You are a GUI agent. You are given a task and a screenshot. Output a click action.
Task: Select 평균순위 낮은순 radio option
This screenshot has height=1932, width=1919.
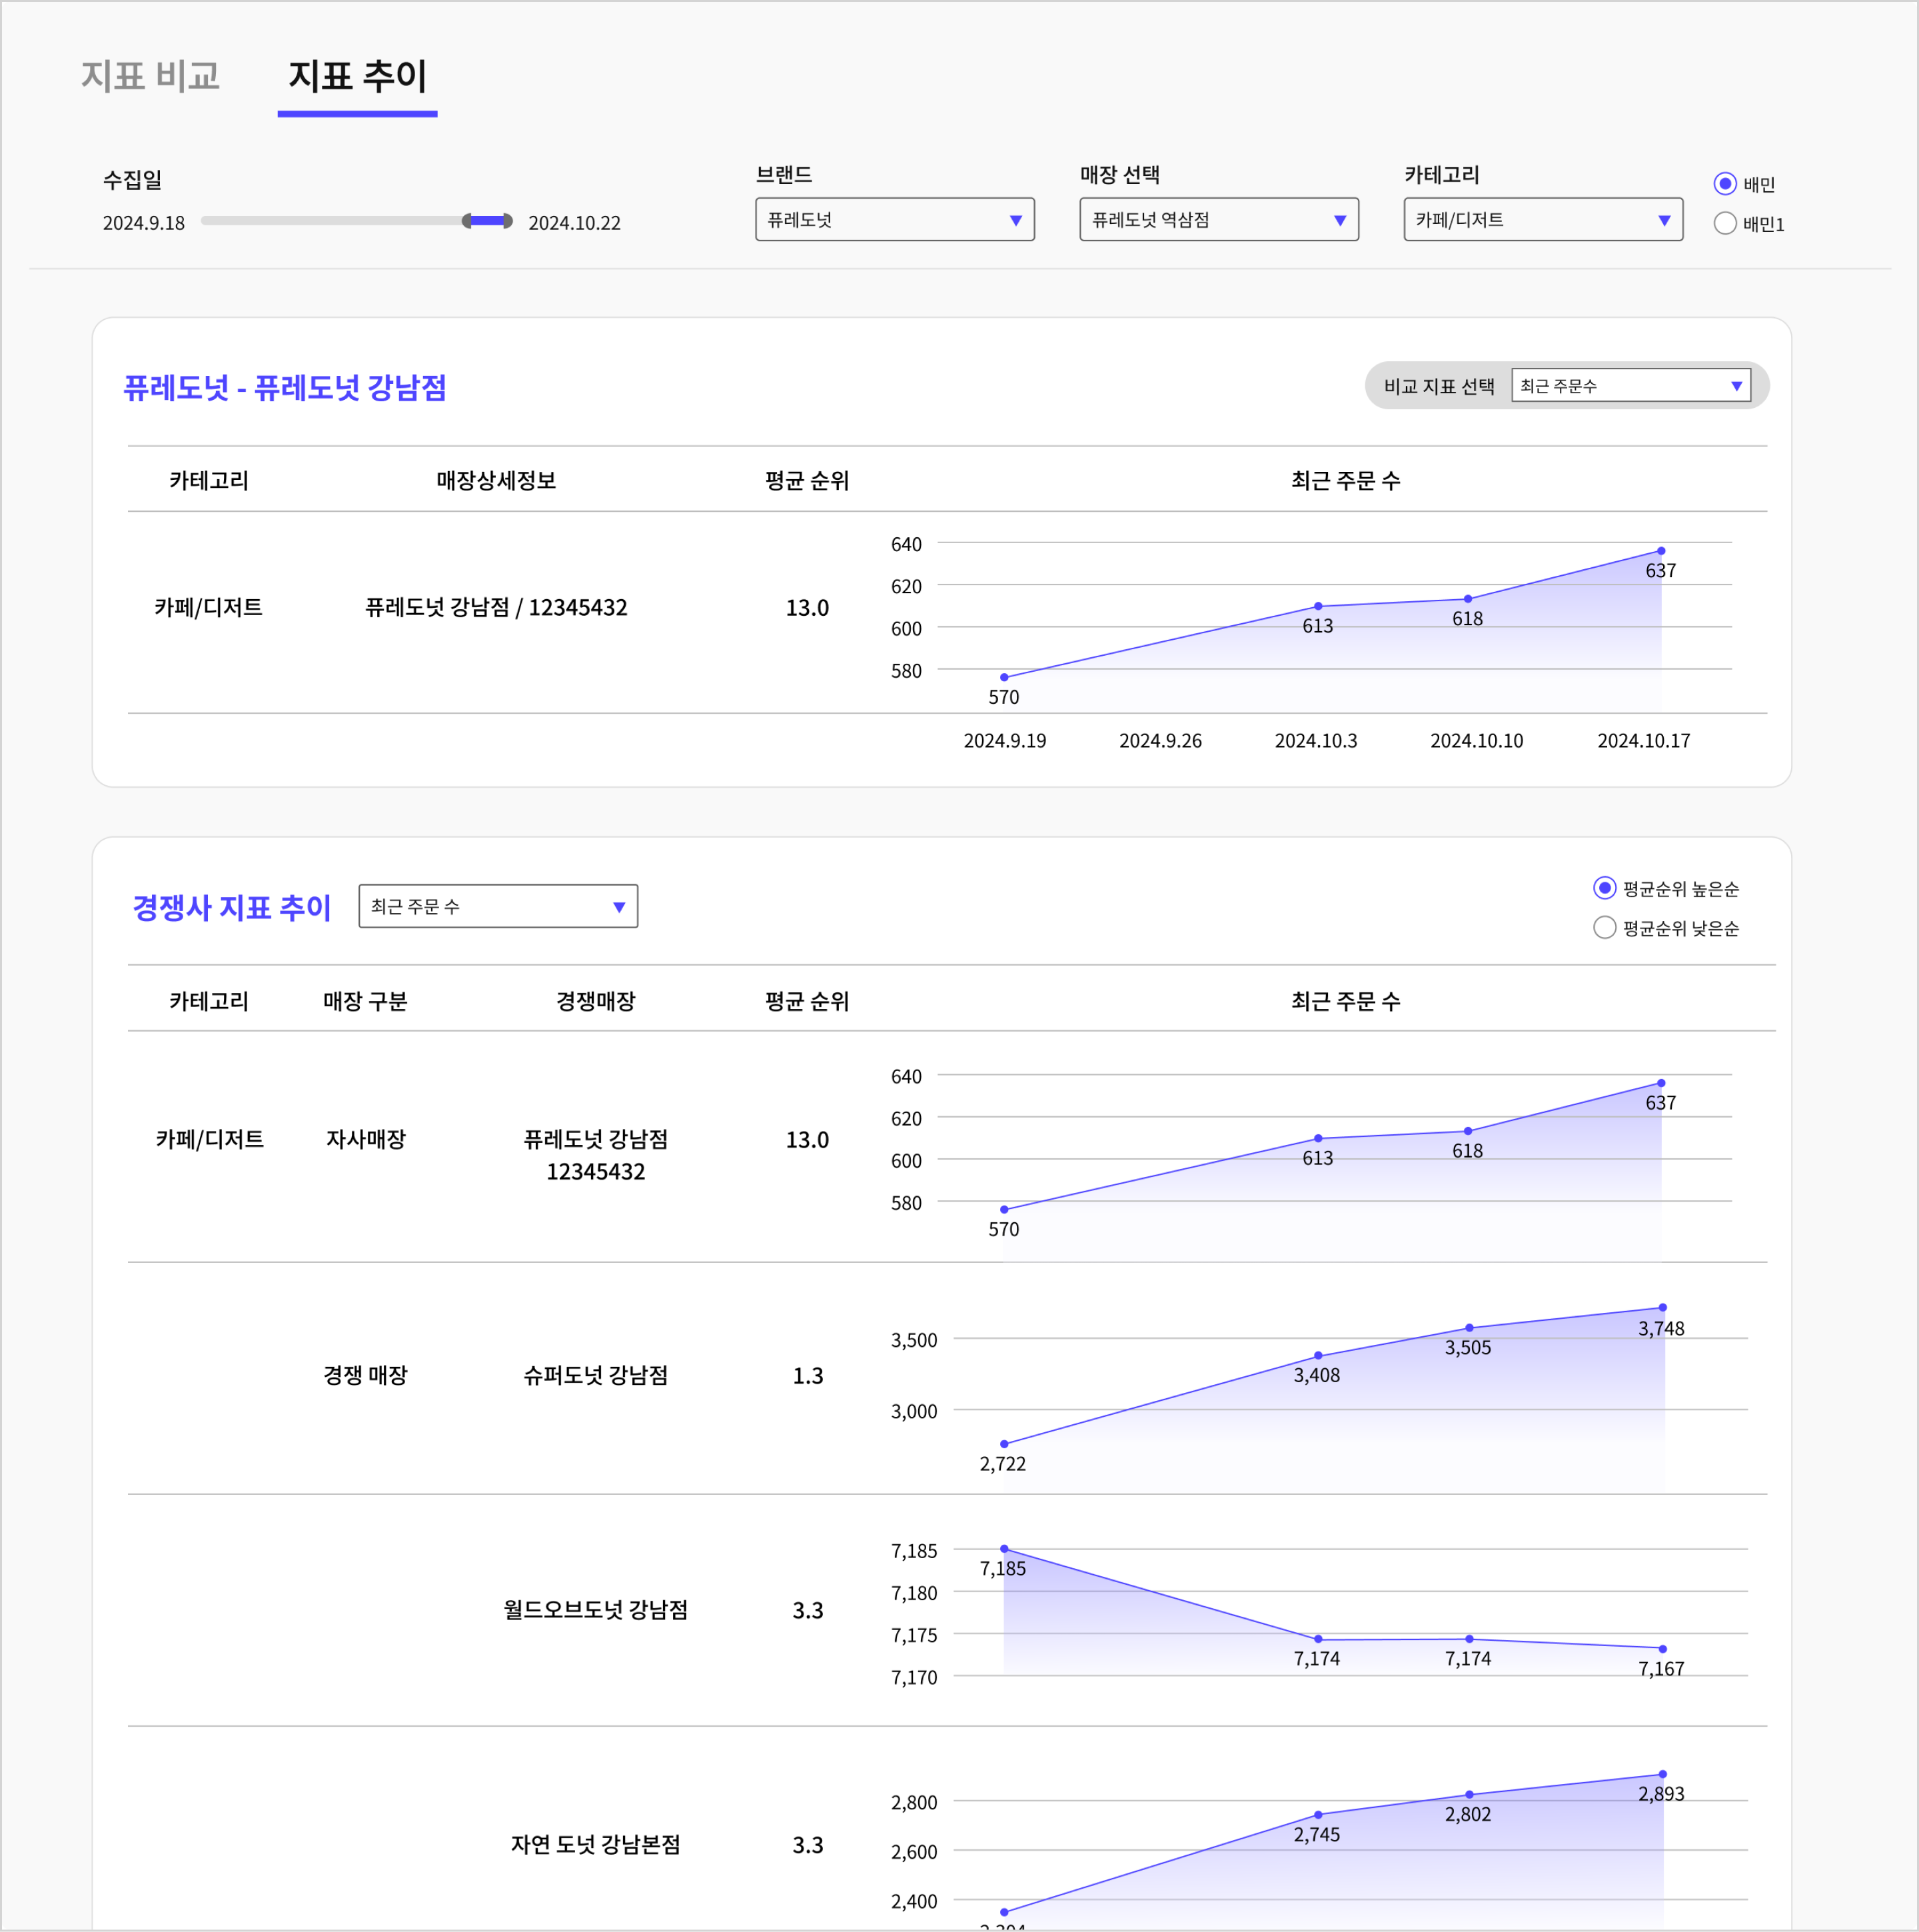pyautogui.click(x=1604, y=928)
